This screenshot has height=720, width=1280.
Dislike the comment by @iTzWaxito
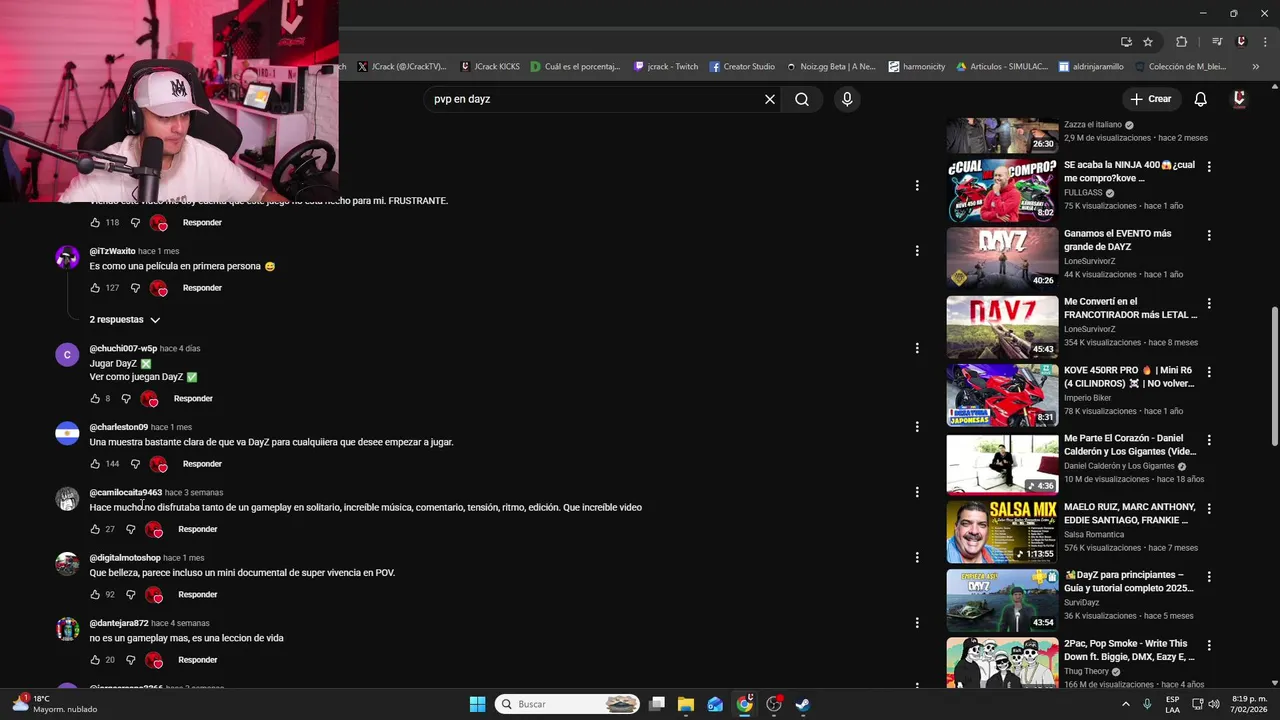coord(135,288)
